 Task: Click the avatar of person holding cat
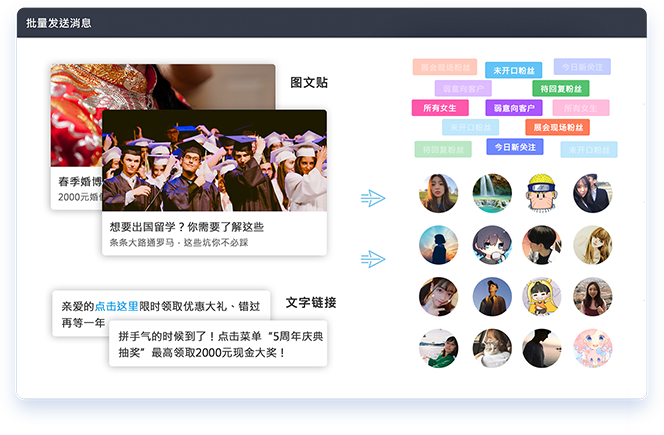click(x=492, y=348)
